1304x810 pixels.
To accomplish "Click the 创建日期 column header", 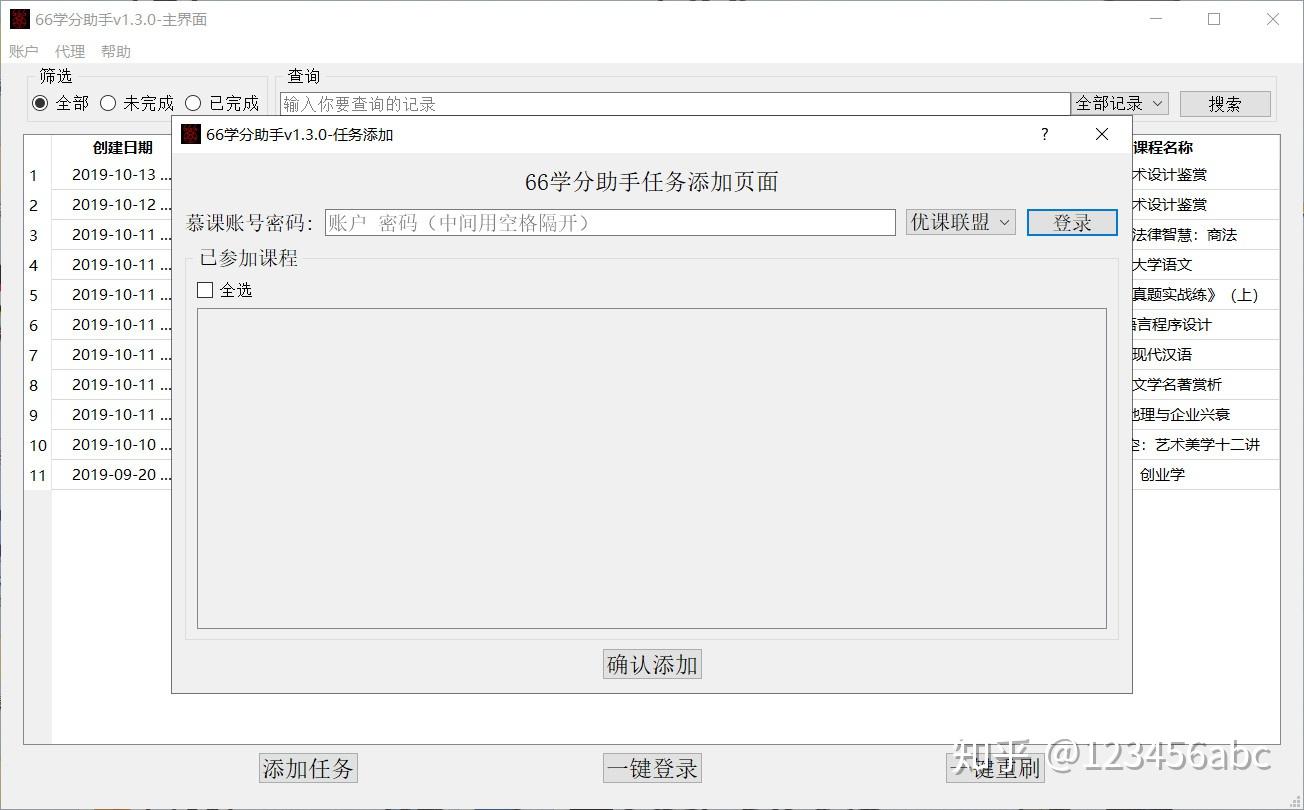I will tap(122, 147).
